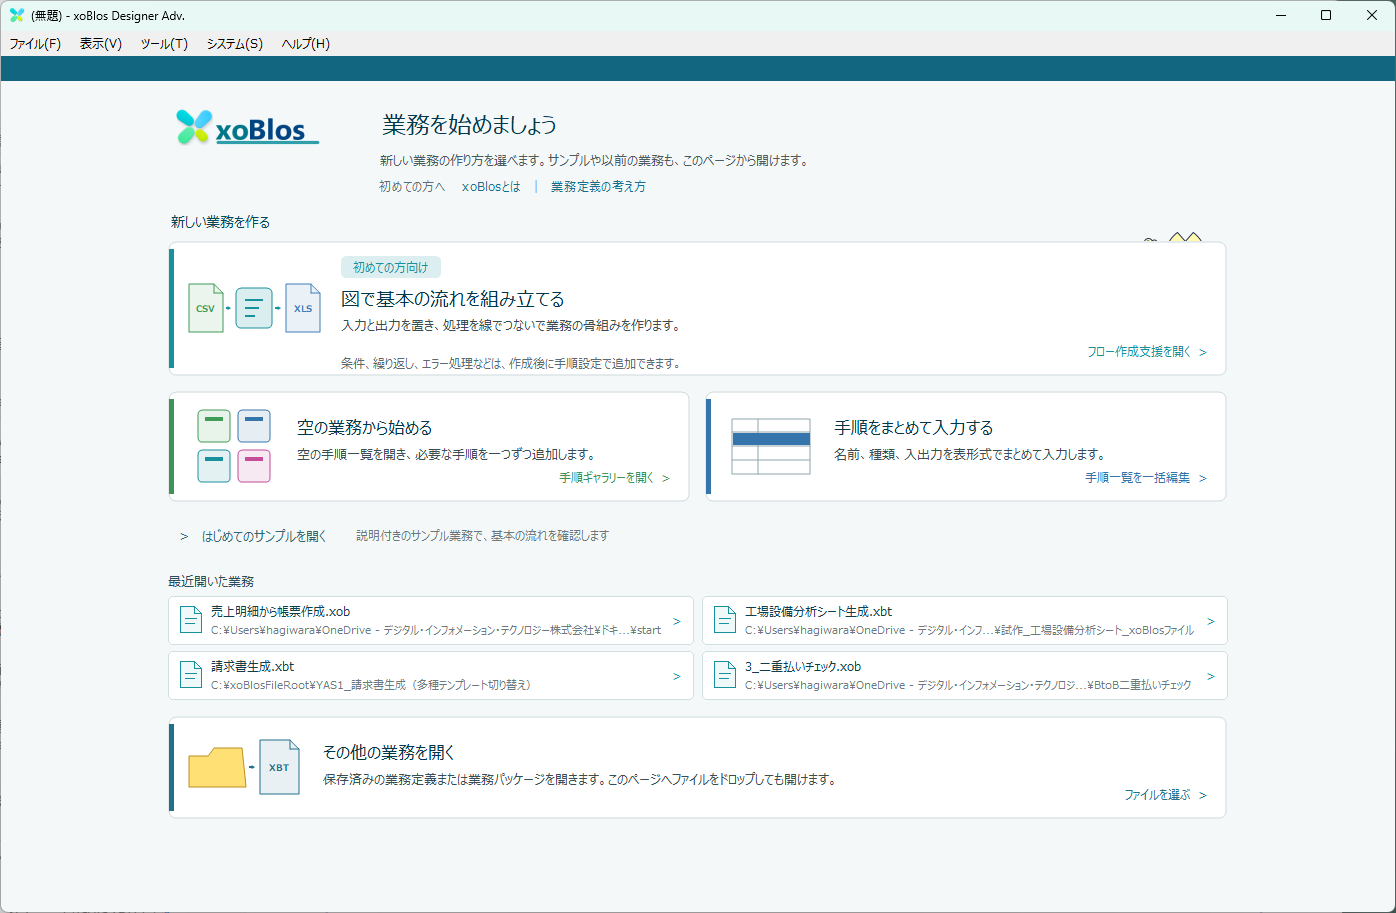This screenshot has width=1396, height=913.
Task: Open the システム(S) menu
Action: tap(235, 44)
